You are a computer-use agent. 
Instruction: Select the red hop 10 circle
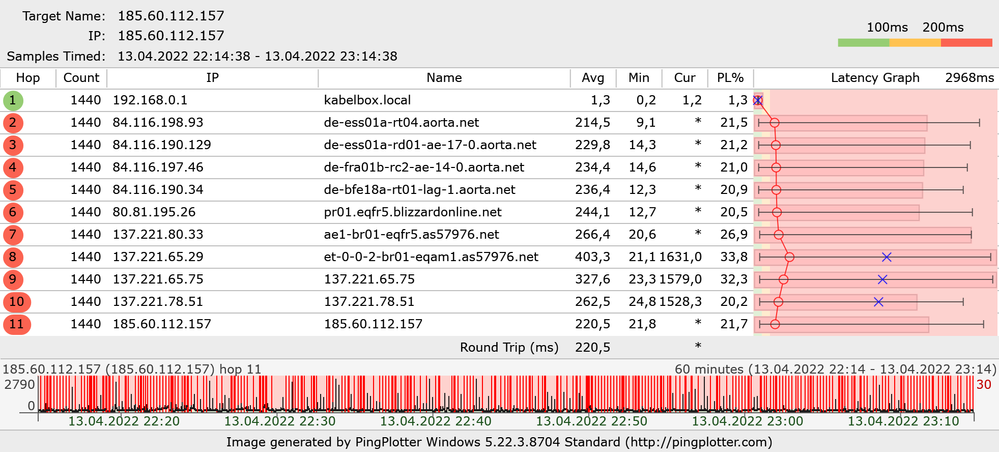16,302
